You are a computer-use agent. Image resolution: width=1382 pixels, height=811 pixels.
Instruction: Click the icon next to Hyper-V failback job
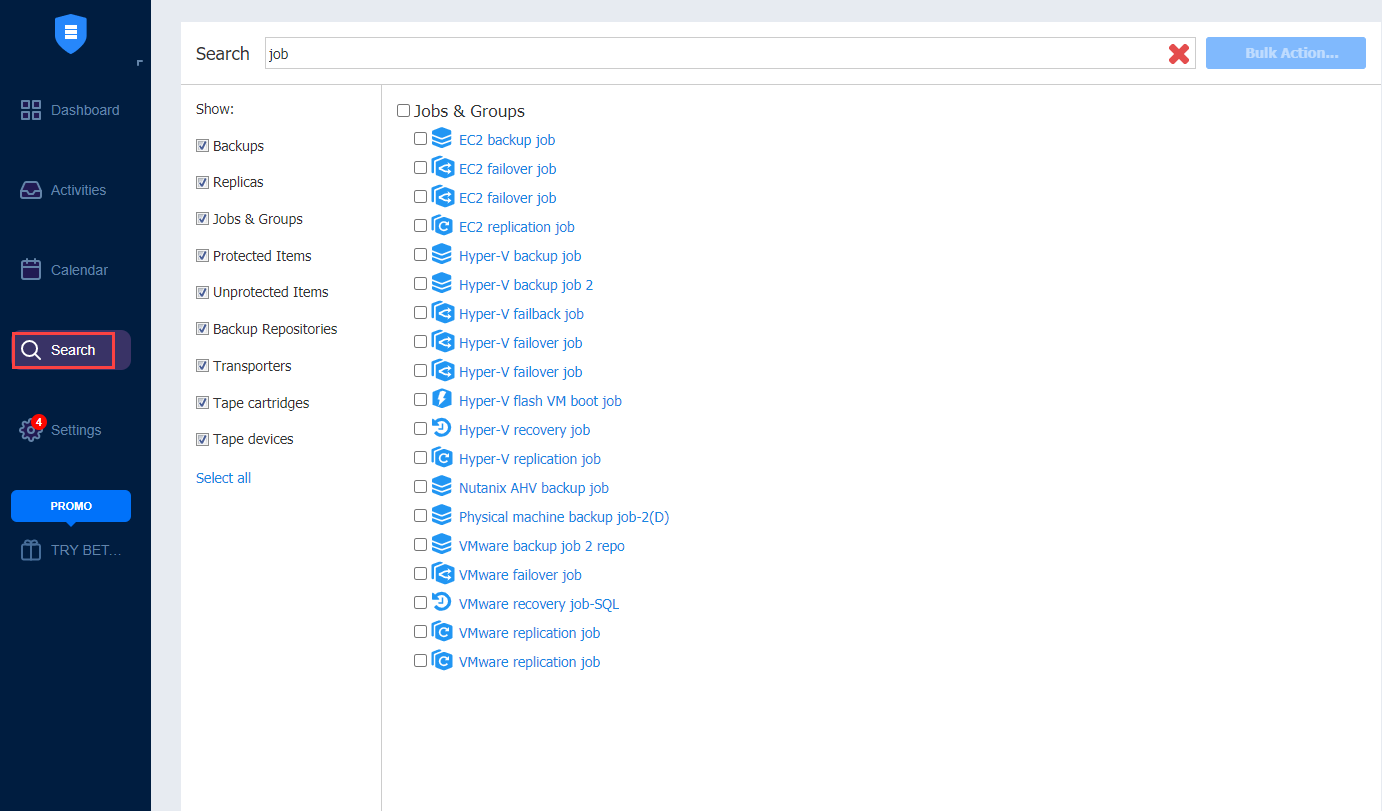(442, 313)
